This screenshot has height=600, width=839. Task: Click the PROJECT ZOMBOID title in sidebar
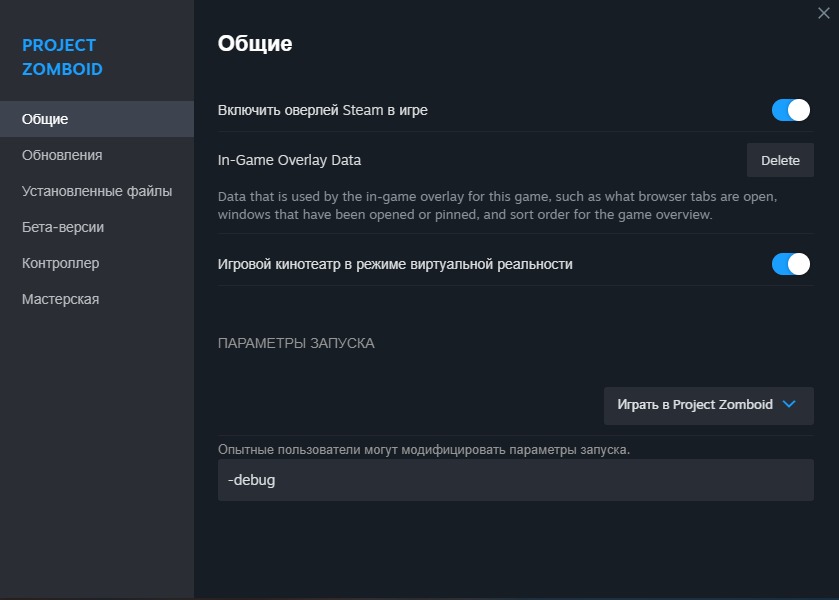(62, 57)
